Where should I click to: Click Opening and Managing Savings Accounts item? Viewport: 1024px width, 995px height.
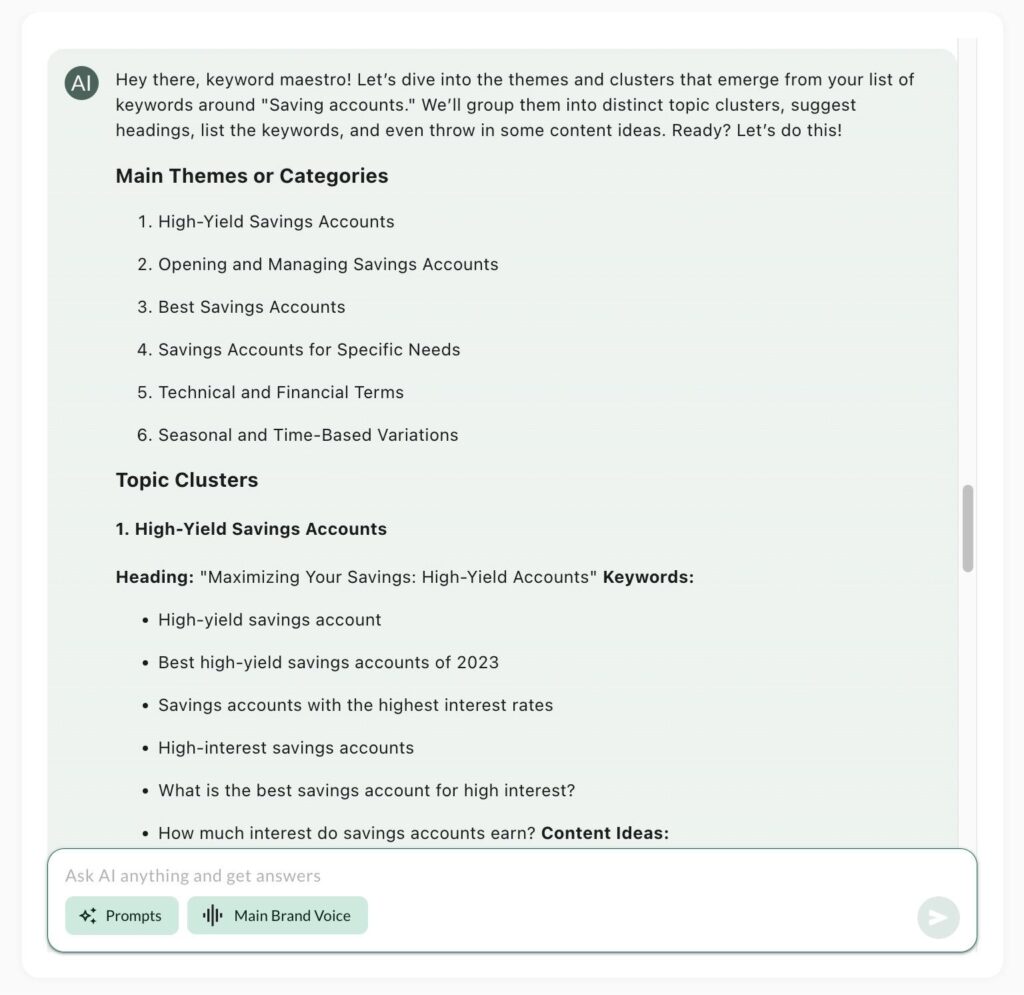[328, 264]
